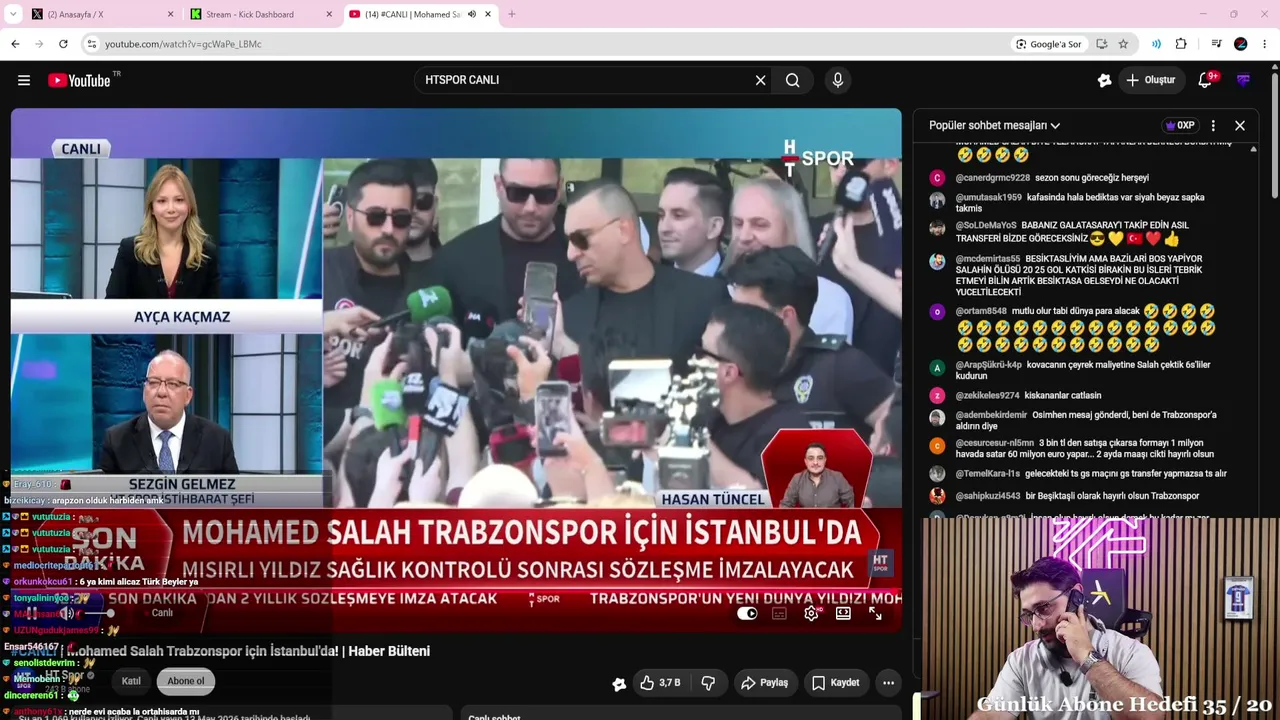The height and width of the screenshot is (720, 1280).
Task: Open the install app icon in address bar
Action: (1101, 44)
